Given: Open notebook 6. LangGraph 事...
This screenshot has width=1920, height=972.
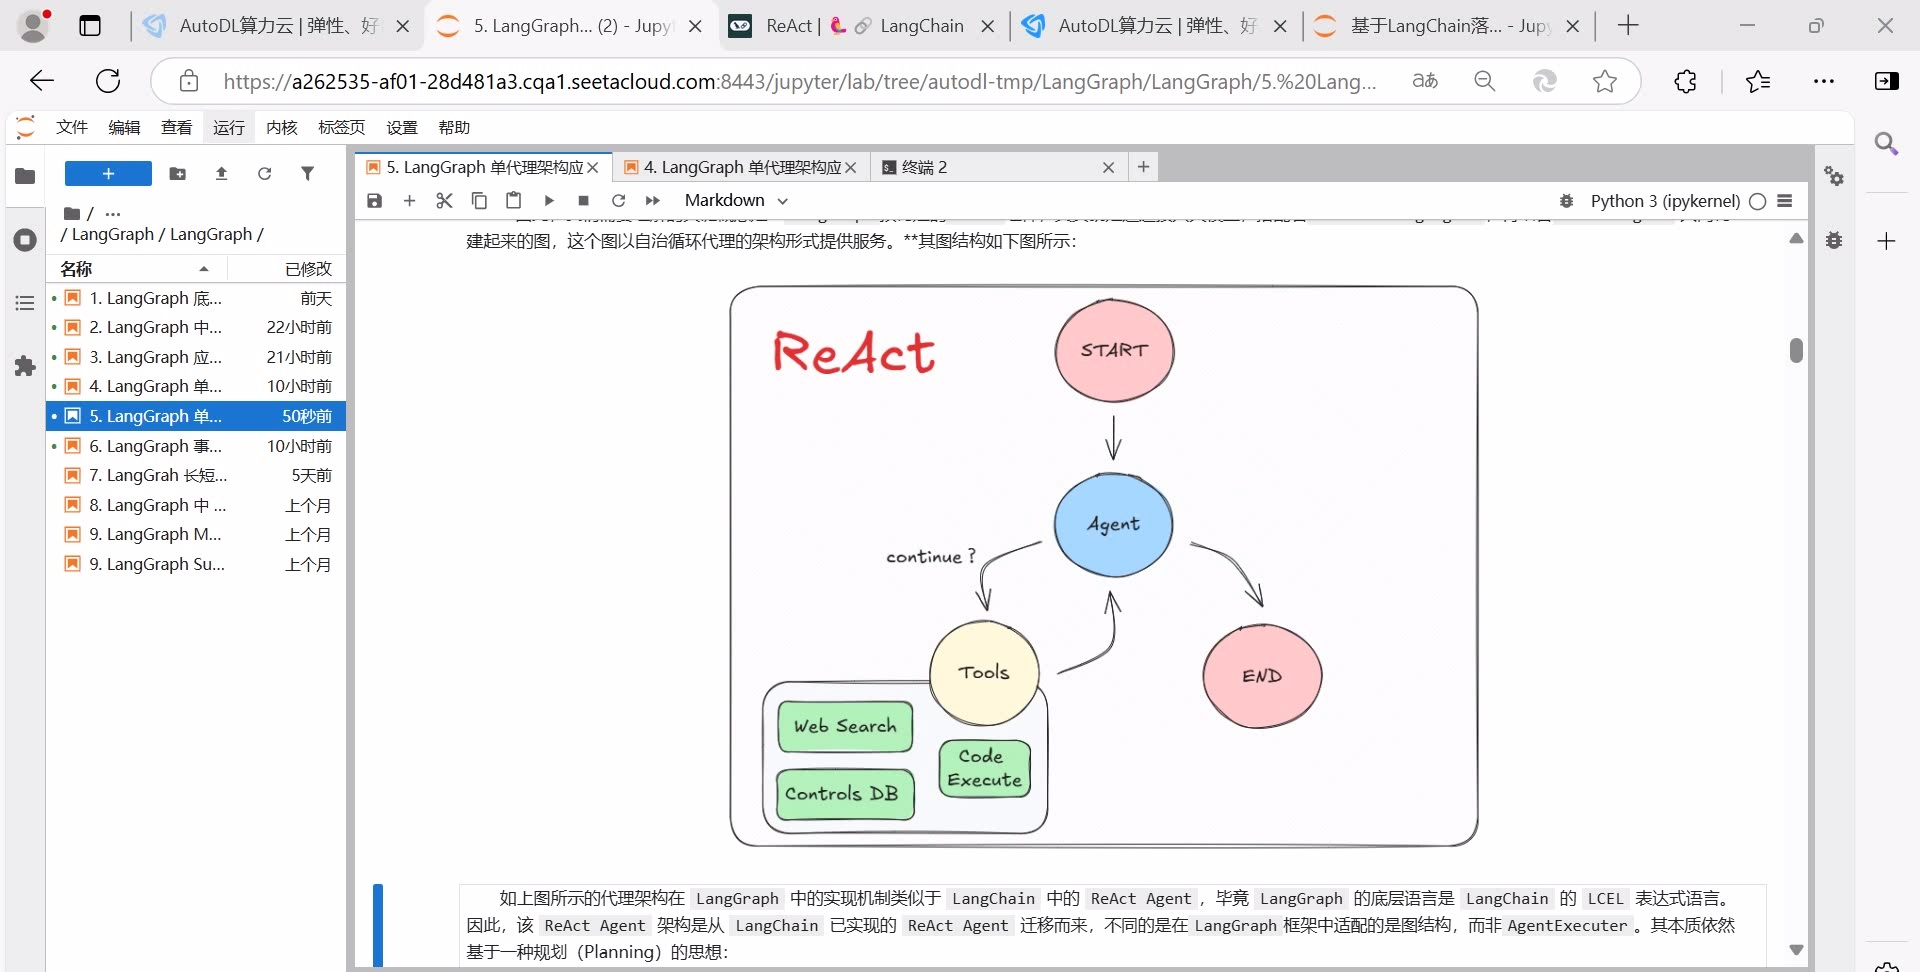Looking at the screenshot, I should pos(155,446).
